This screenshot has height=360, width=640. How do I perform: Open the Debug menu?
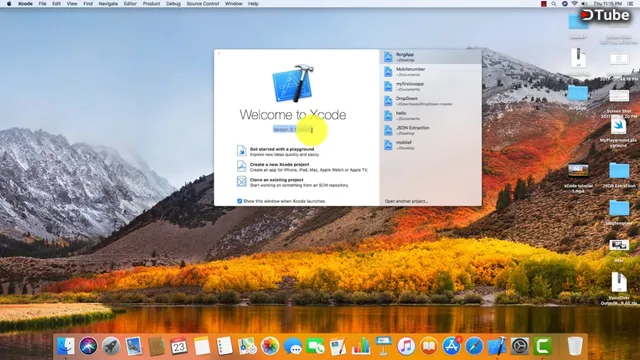point(173,4)
